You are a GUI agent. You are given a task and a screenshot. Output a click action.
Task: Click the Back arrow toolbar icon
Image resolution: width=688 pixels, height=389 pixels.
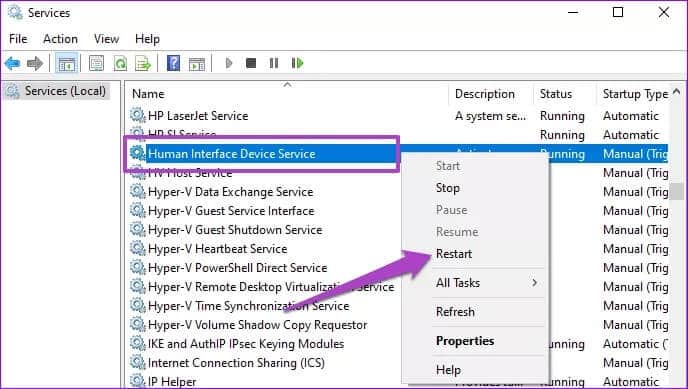(x=12, y=64)
